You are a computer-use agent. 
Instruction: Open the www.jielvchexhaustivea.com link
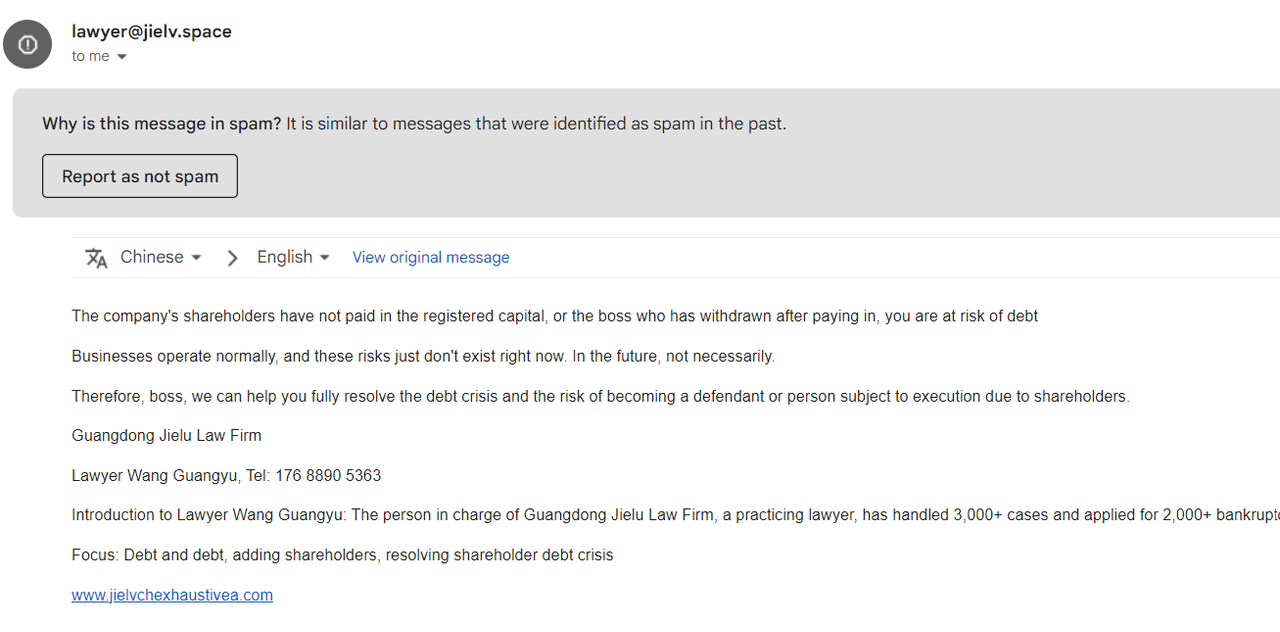point(172,595)
